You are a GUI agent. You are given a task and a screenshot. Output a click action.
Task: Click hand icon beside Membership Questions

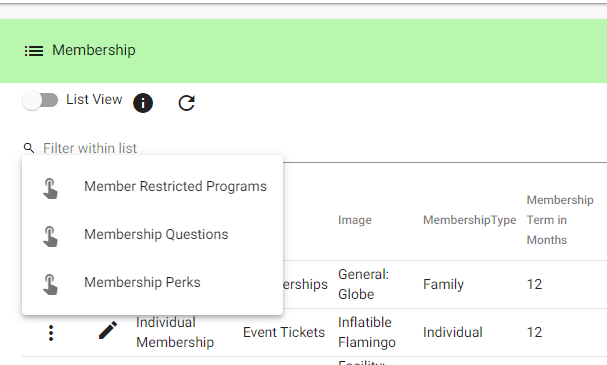point(50,236)
